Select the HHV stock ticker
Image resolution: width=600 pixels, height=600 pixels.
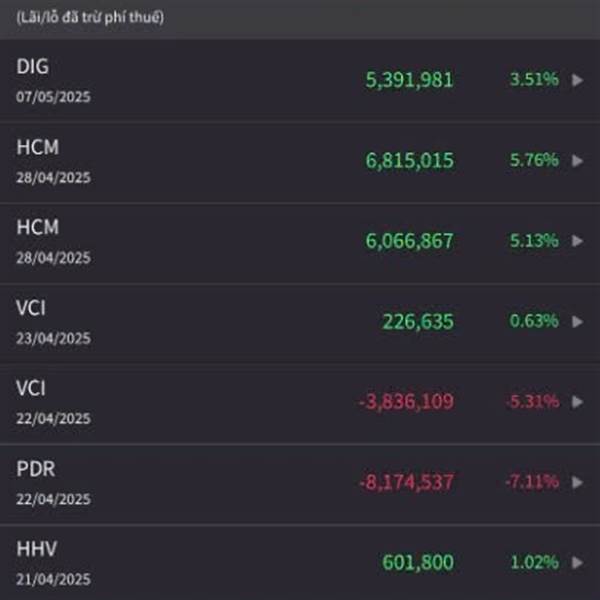point(37,549)
